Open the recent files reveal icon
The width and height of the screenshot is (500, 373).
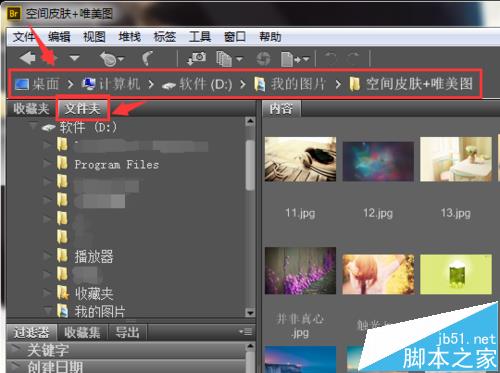112,59
